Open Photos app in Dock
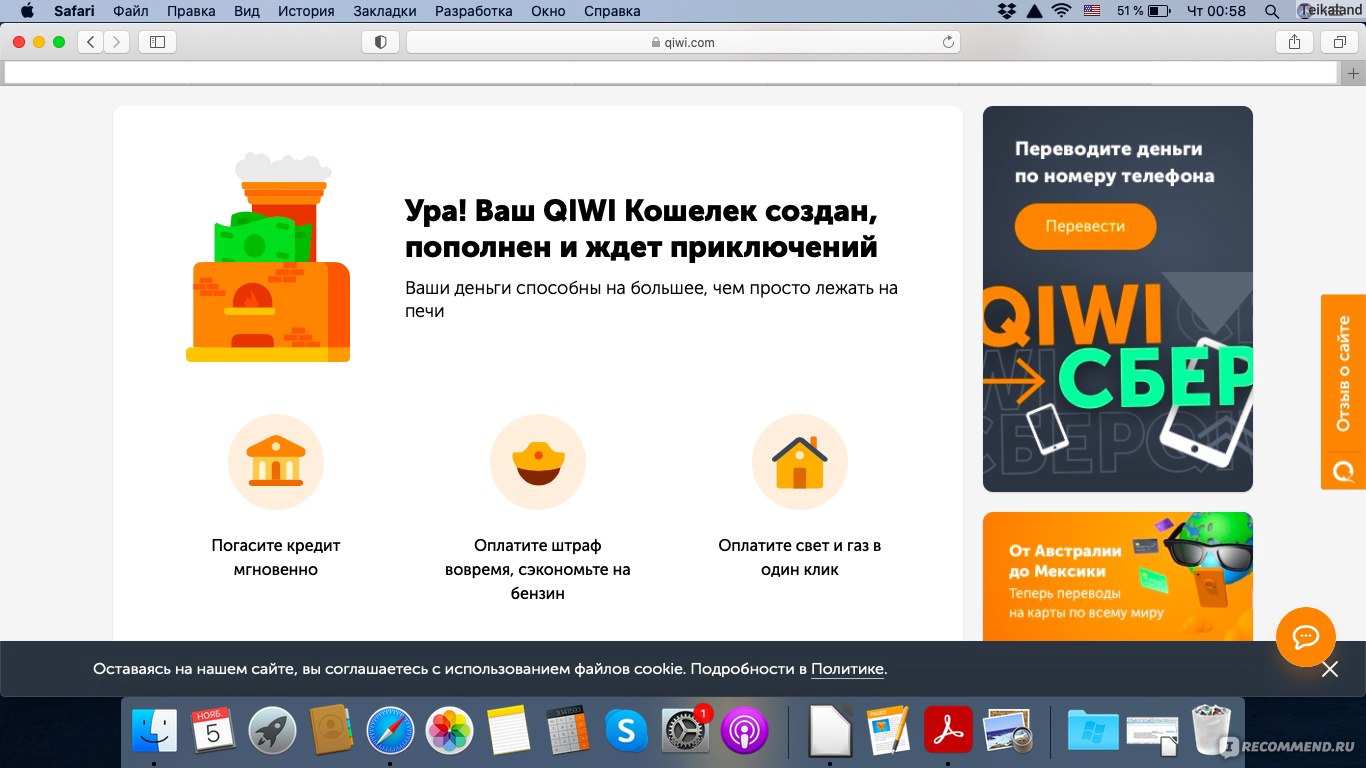 449,731
